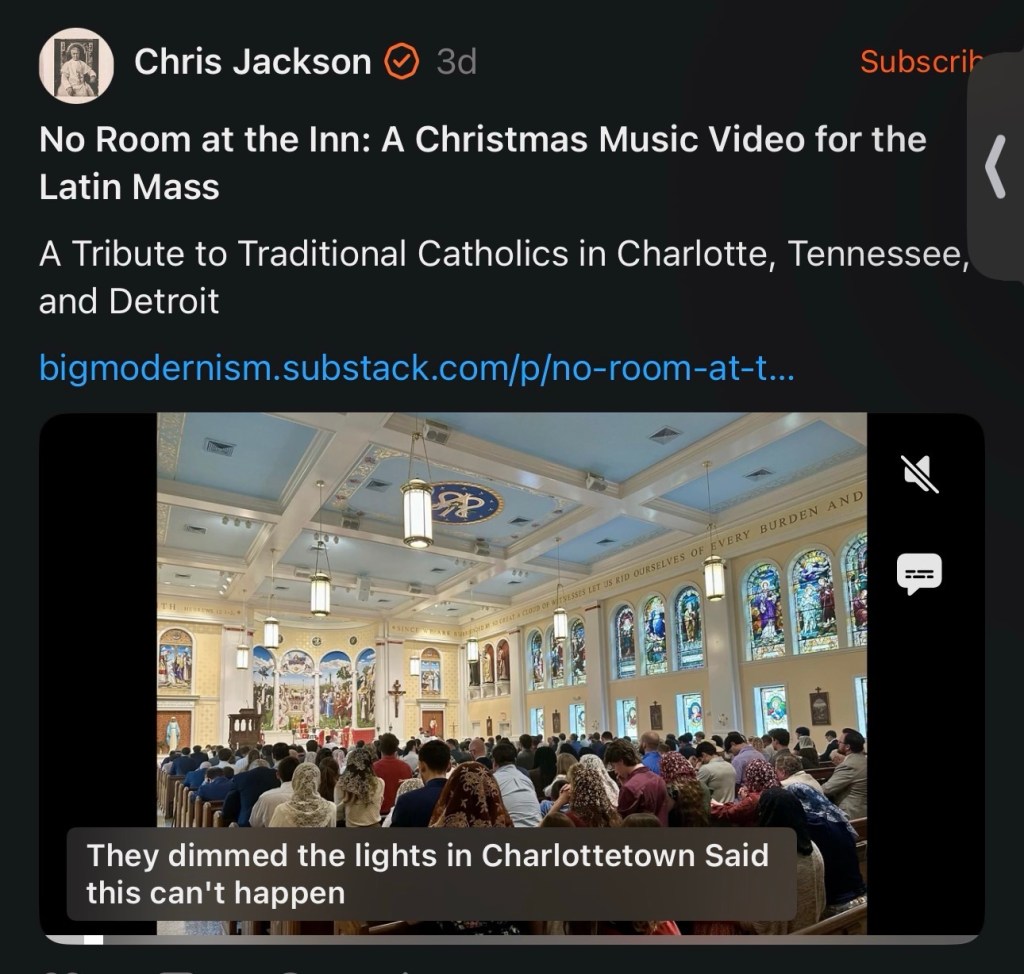This screenshot has height=974, width=1024.
Task: Mute or unmute the video sound
Action: pos(920,474)
